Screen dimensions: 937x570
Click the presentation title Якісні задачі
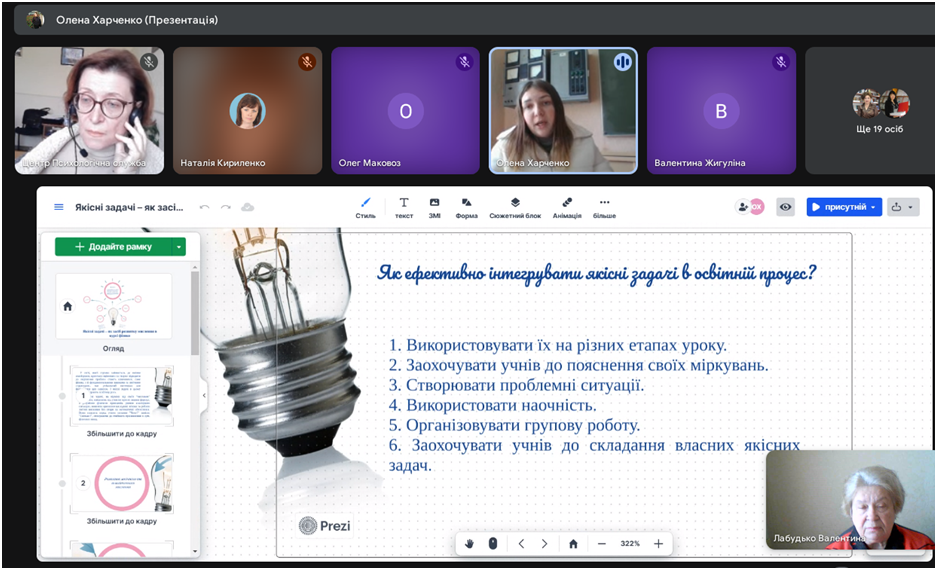(x=129, y=207)
